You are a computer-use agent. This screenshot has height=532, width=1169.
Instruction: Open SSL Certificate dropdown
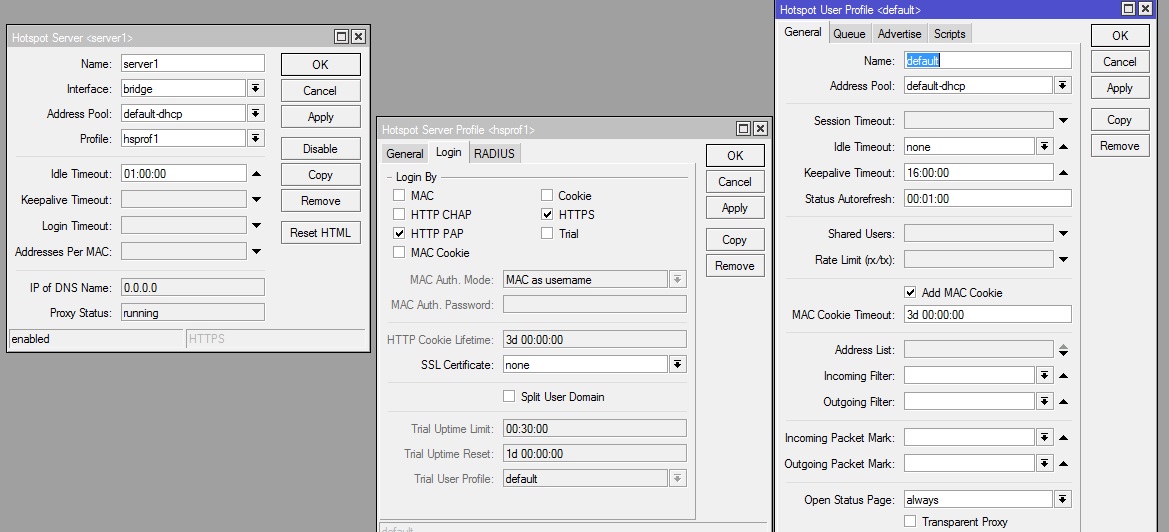[678, 364]
